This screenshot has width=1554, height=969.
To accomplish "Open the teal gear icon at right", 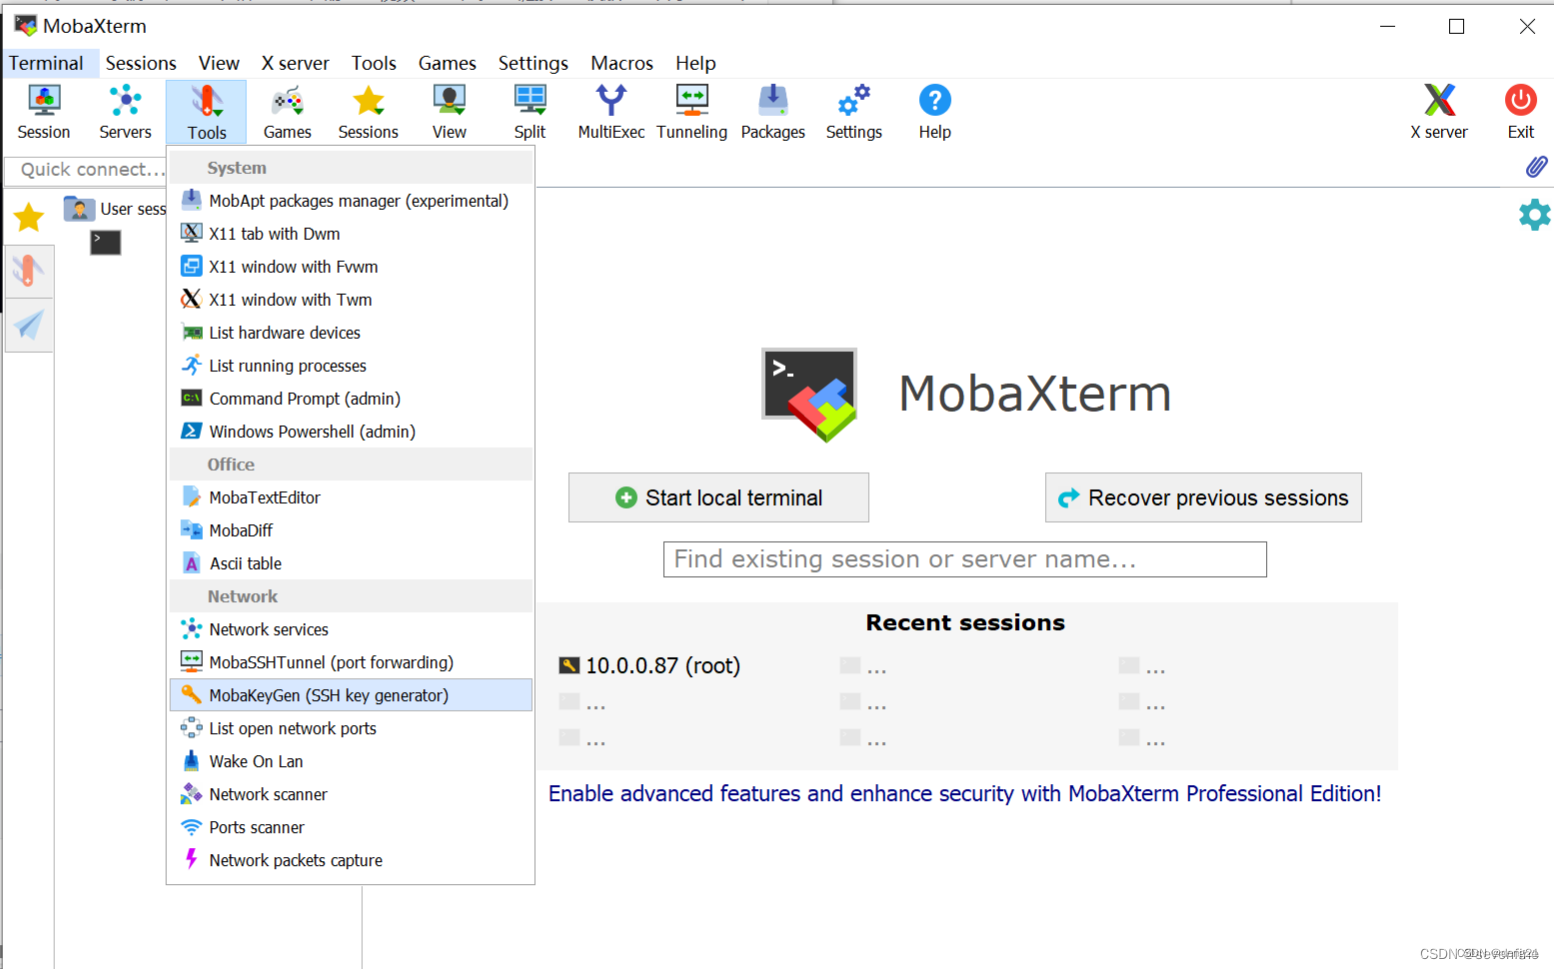I will click(1534, 214).
